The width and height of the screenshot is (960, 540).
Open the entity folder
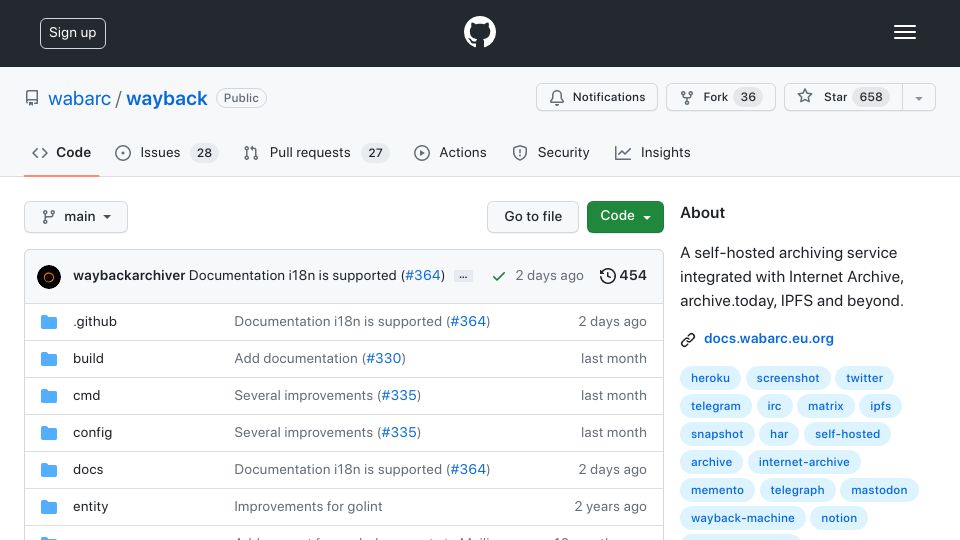tap(91, 506)
